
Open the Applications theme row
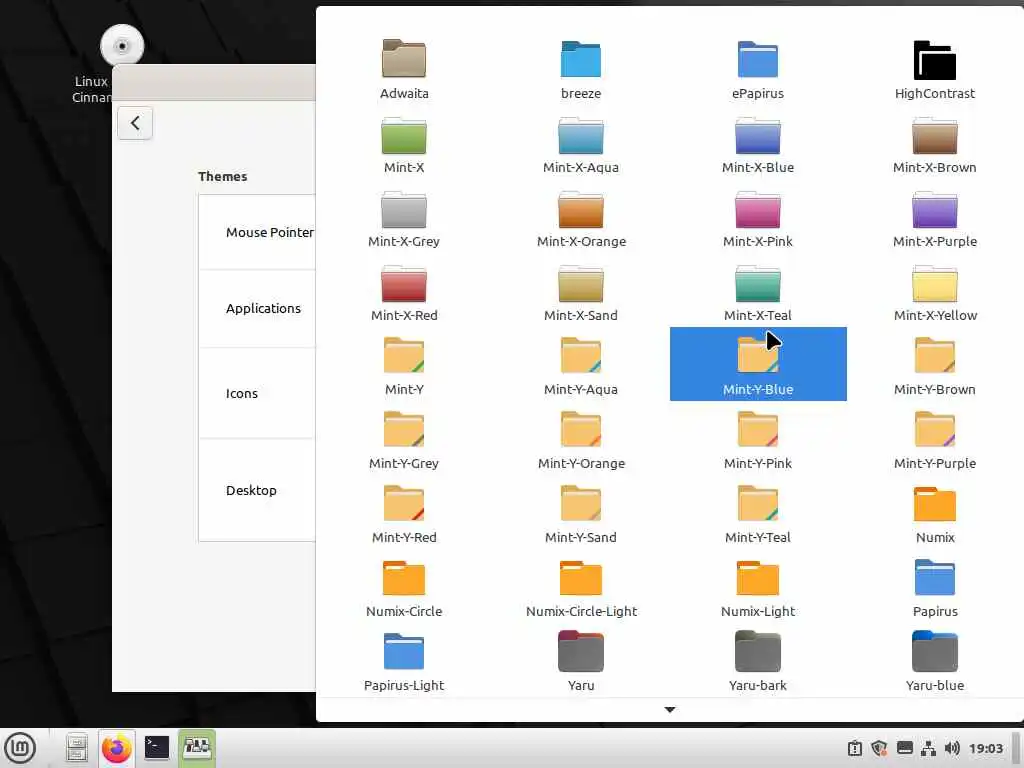coord(257,308)
